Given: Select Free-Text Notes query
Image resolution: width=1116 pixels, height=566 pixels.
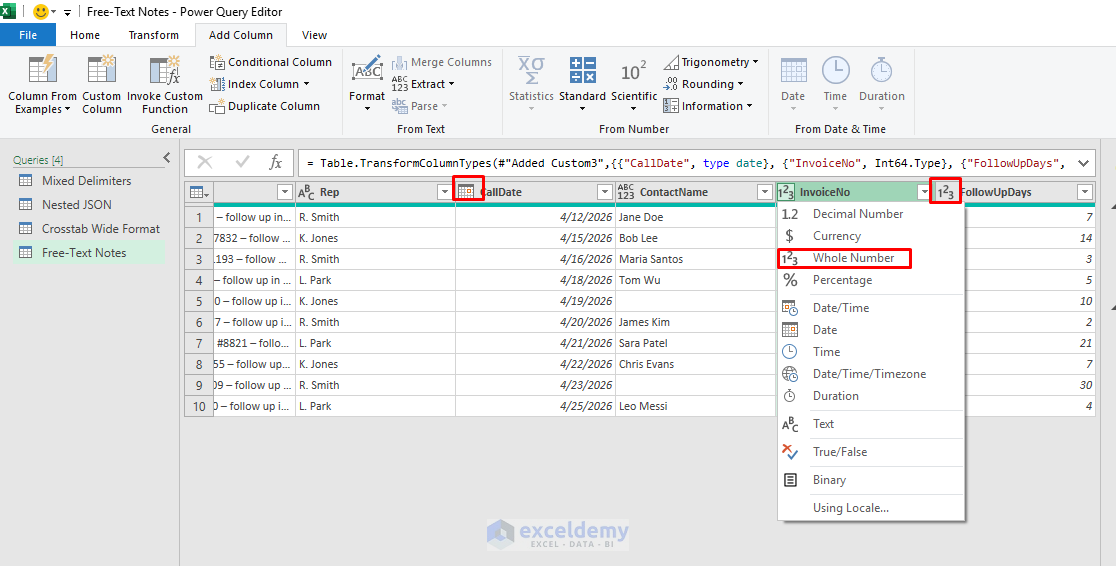Looking at the screenshot, I should pos(88,253).
